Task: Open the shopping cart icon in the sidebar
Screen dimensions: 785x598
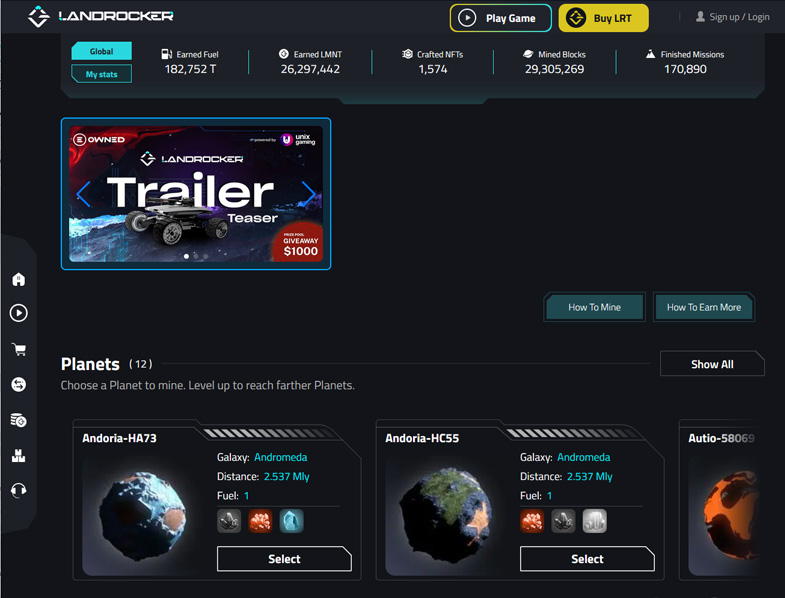Action: (x=19, y=349)
